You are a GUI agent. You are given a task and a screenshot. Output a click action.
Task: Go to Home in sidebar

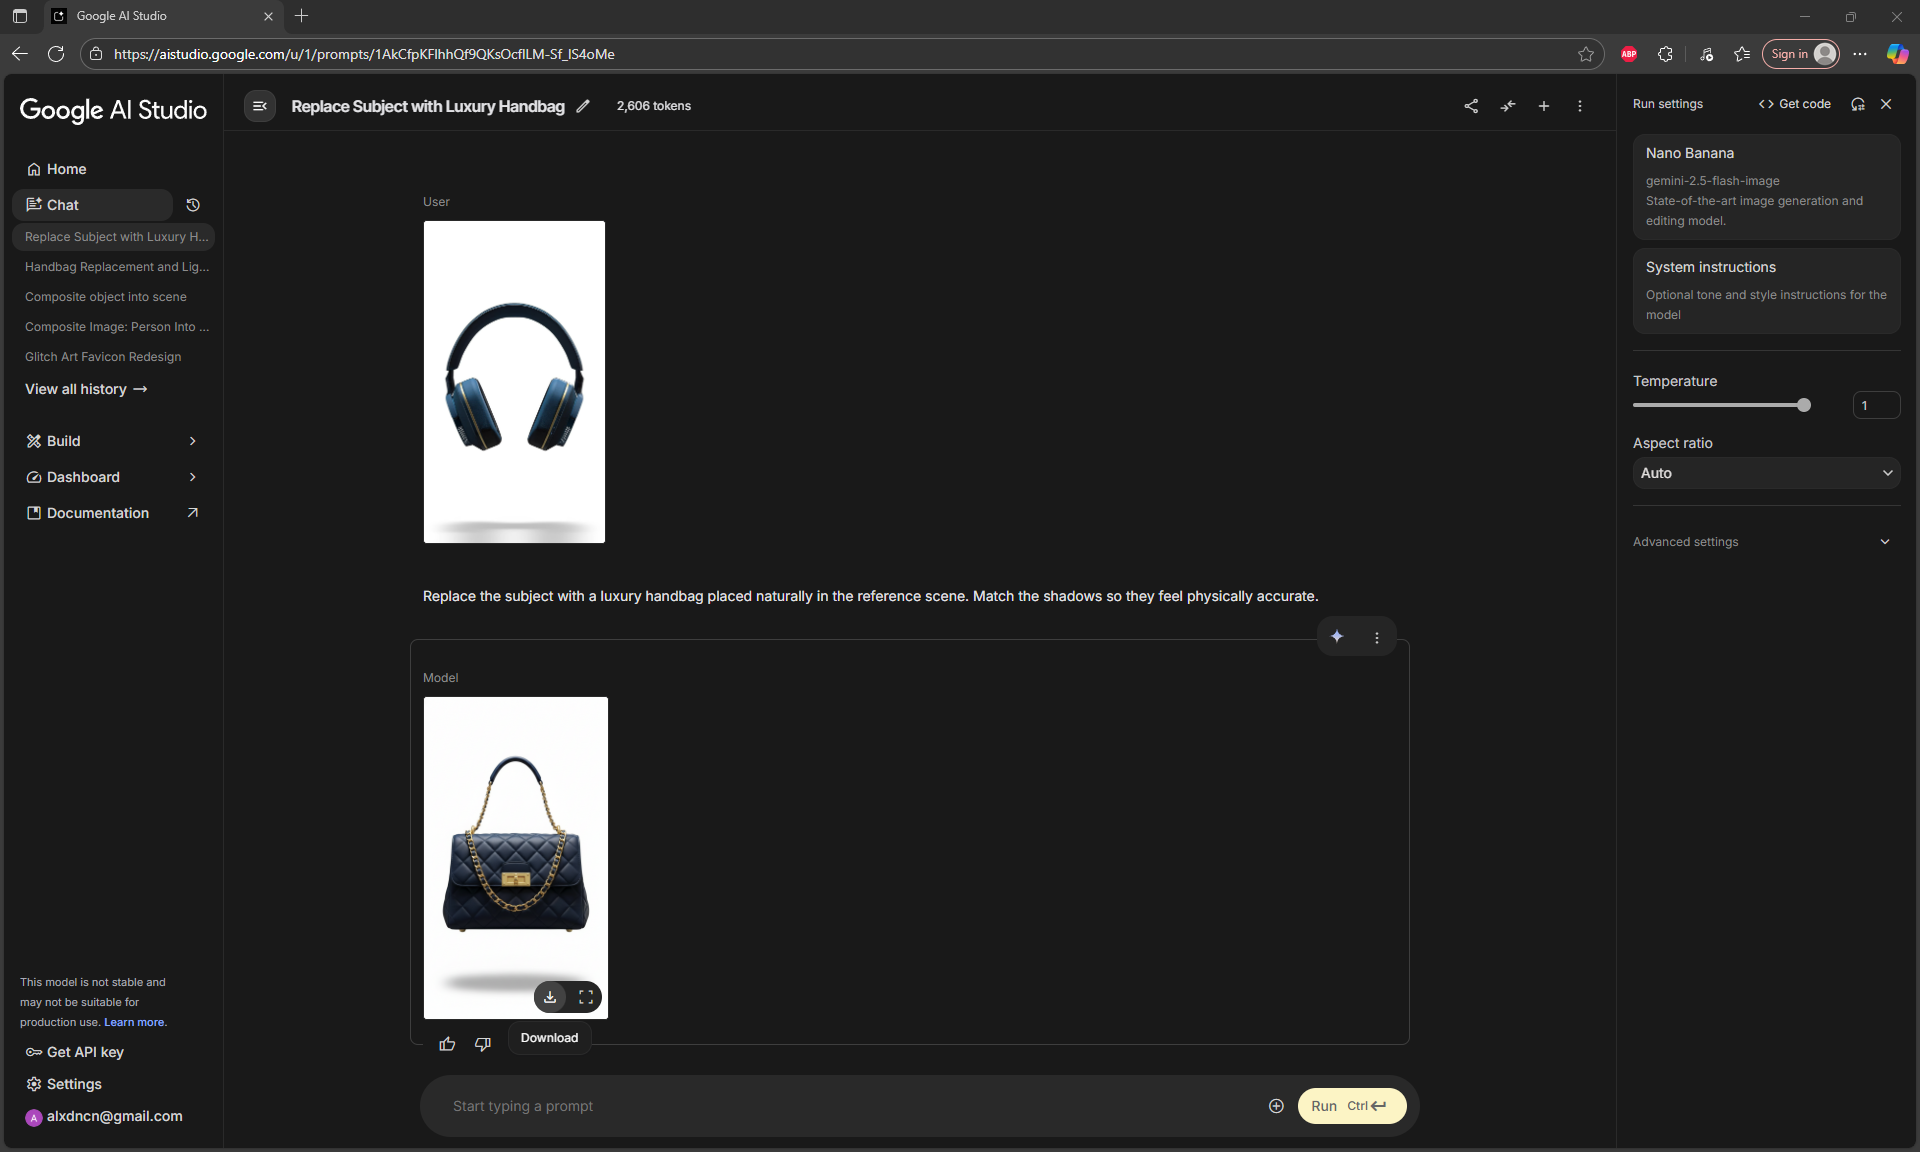[x=66, y=169]
